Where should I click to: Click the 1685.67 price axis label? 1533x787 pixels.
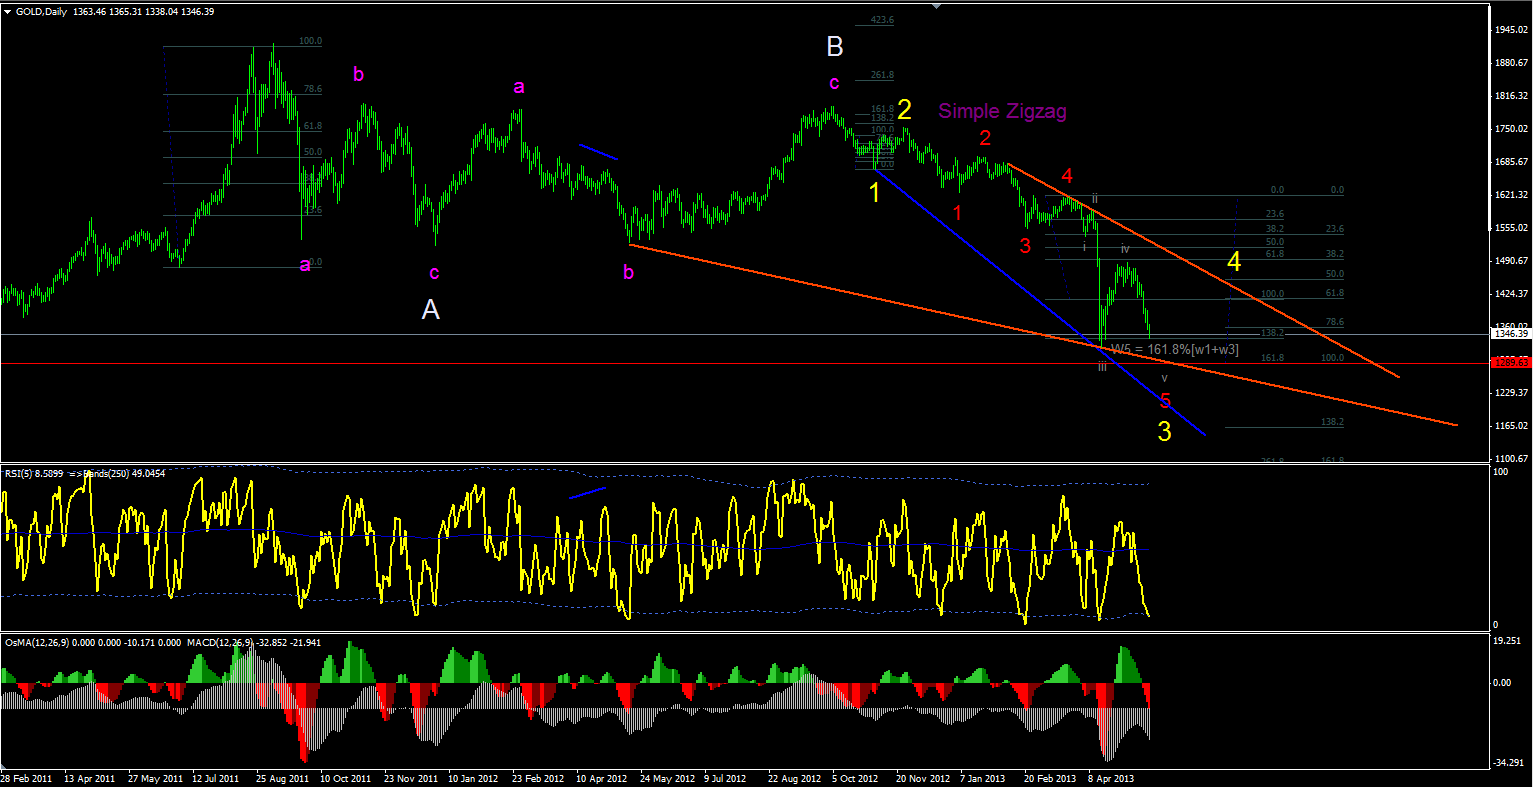click(1510, 162)
